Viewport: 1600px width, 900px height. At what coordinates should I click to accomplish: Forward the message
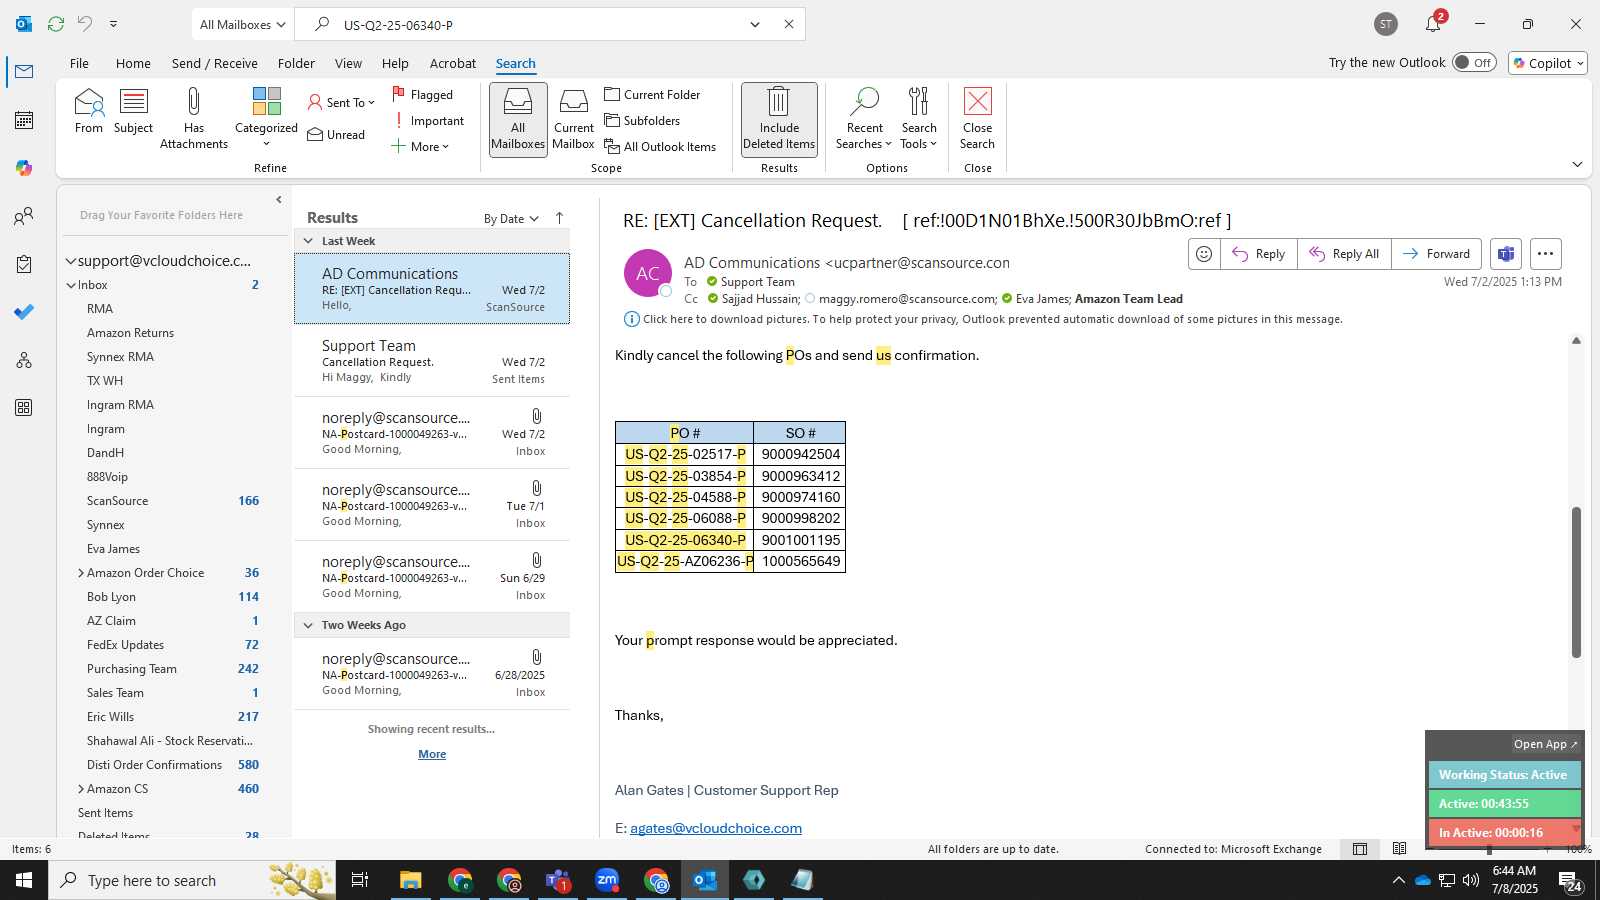coord(1436,254)
